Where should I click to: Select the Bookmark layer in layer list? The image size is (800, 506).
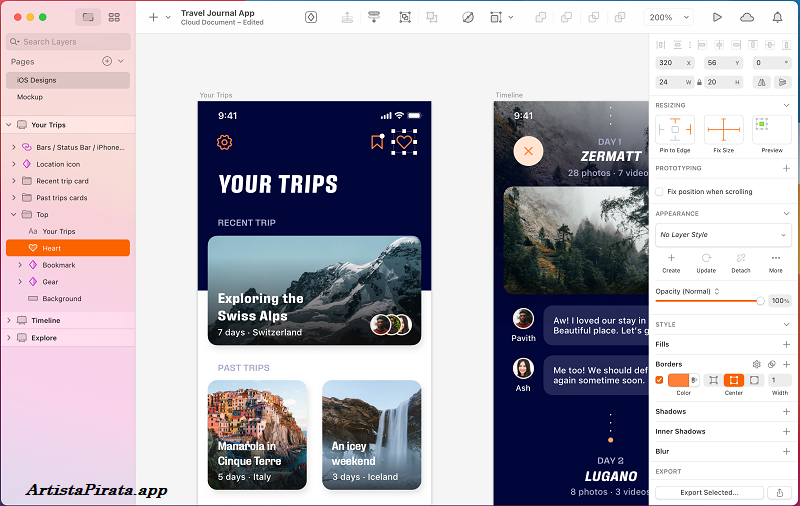(x=59, y=265)
